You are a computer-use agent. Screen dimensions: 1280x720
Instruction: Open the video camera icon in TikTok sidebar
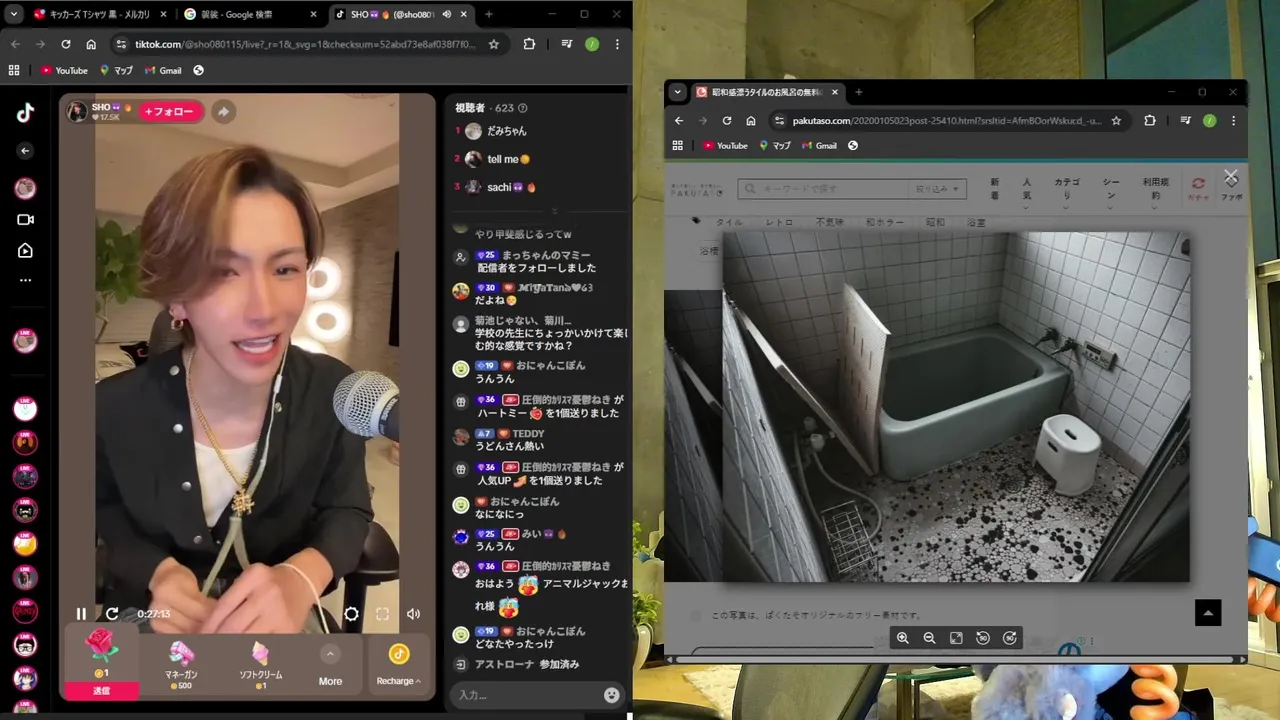point(25,220)
